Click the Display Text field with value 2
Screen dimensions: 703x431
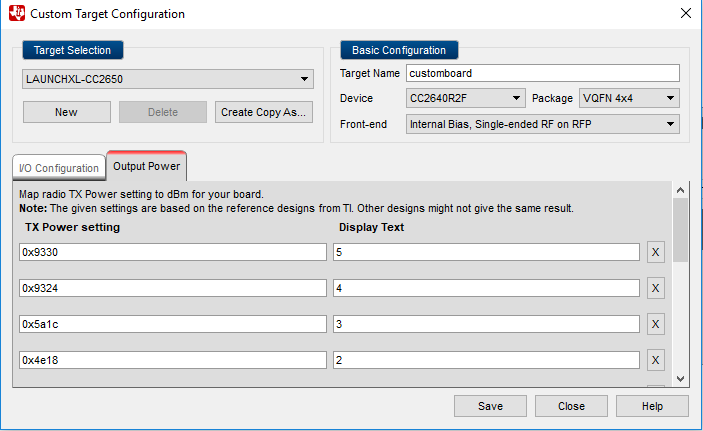tap(486, 360)
